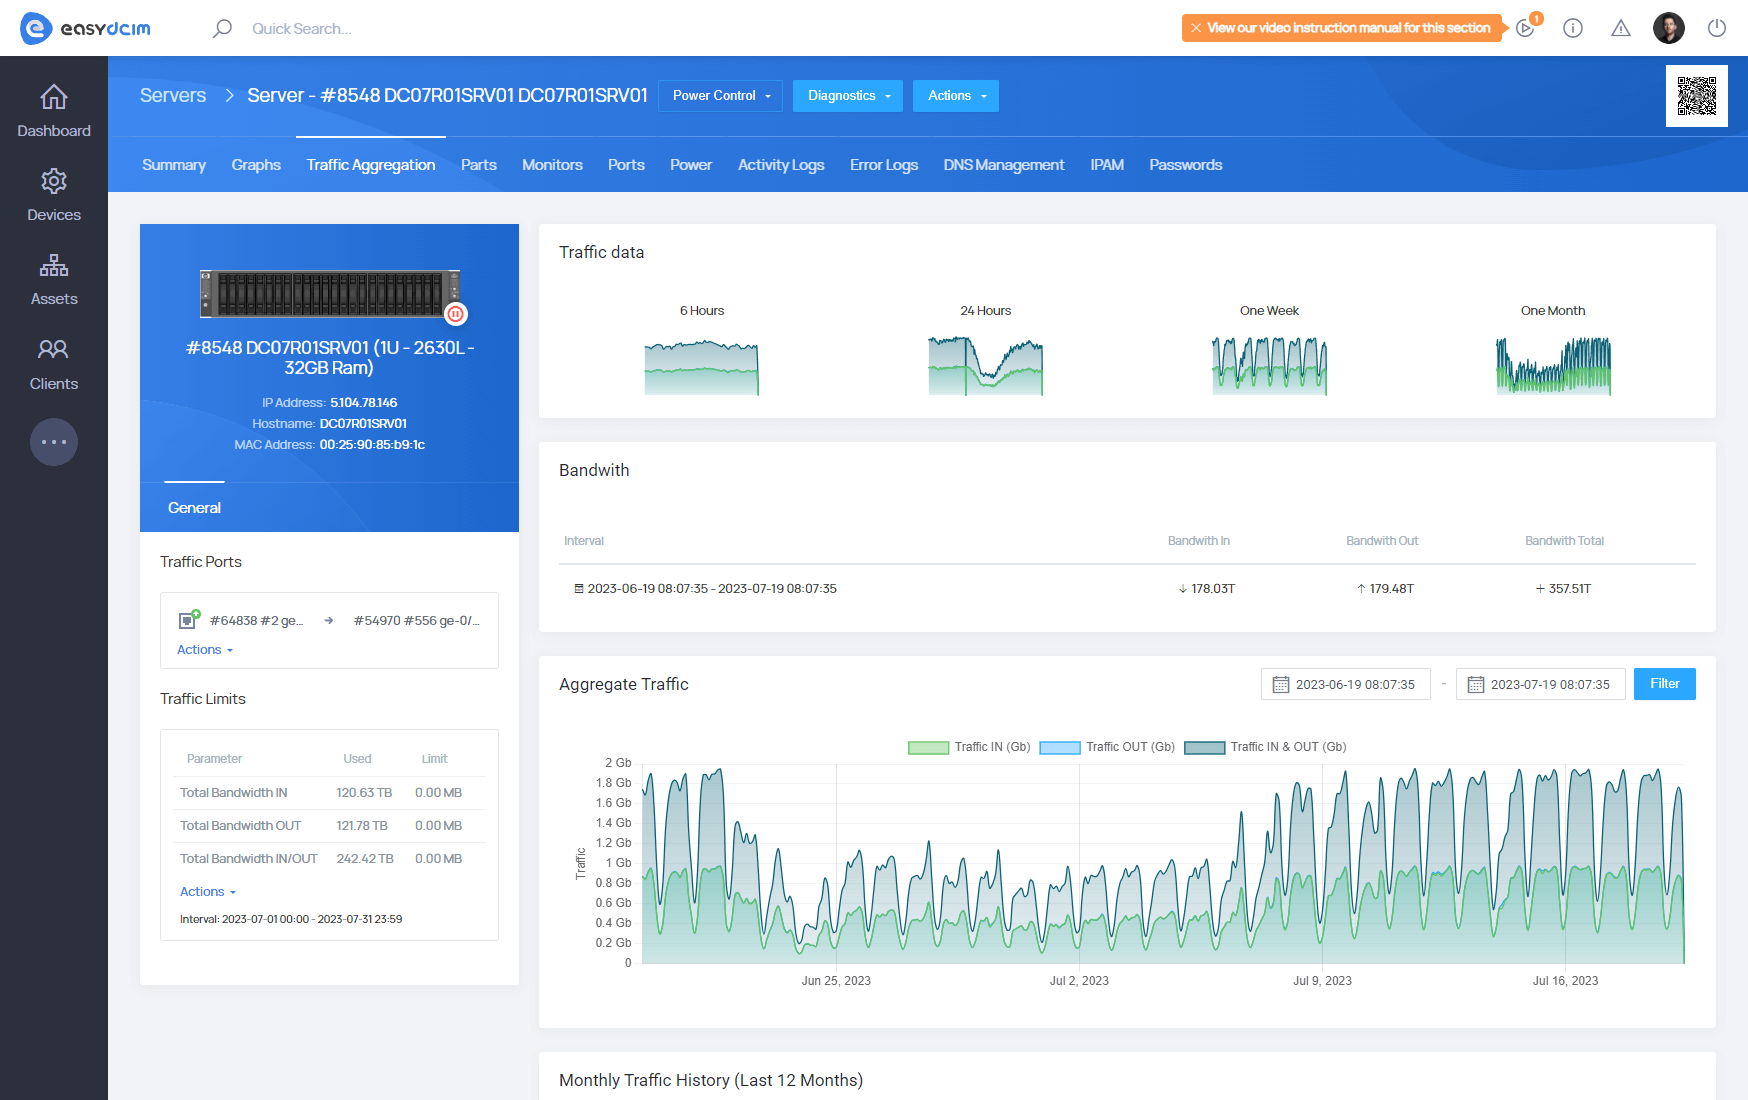Open the information icon in header

coord(1573,28)
